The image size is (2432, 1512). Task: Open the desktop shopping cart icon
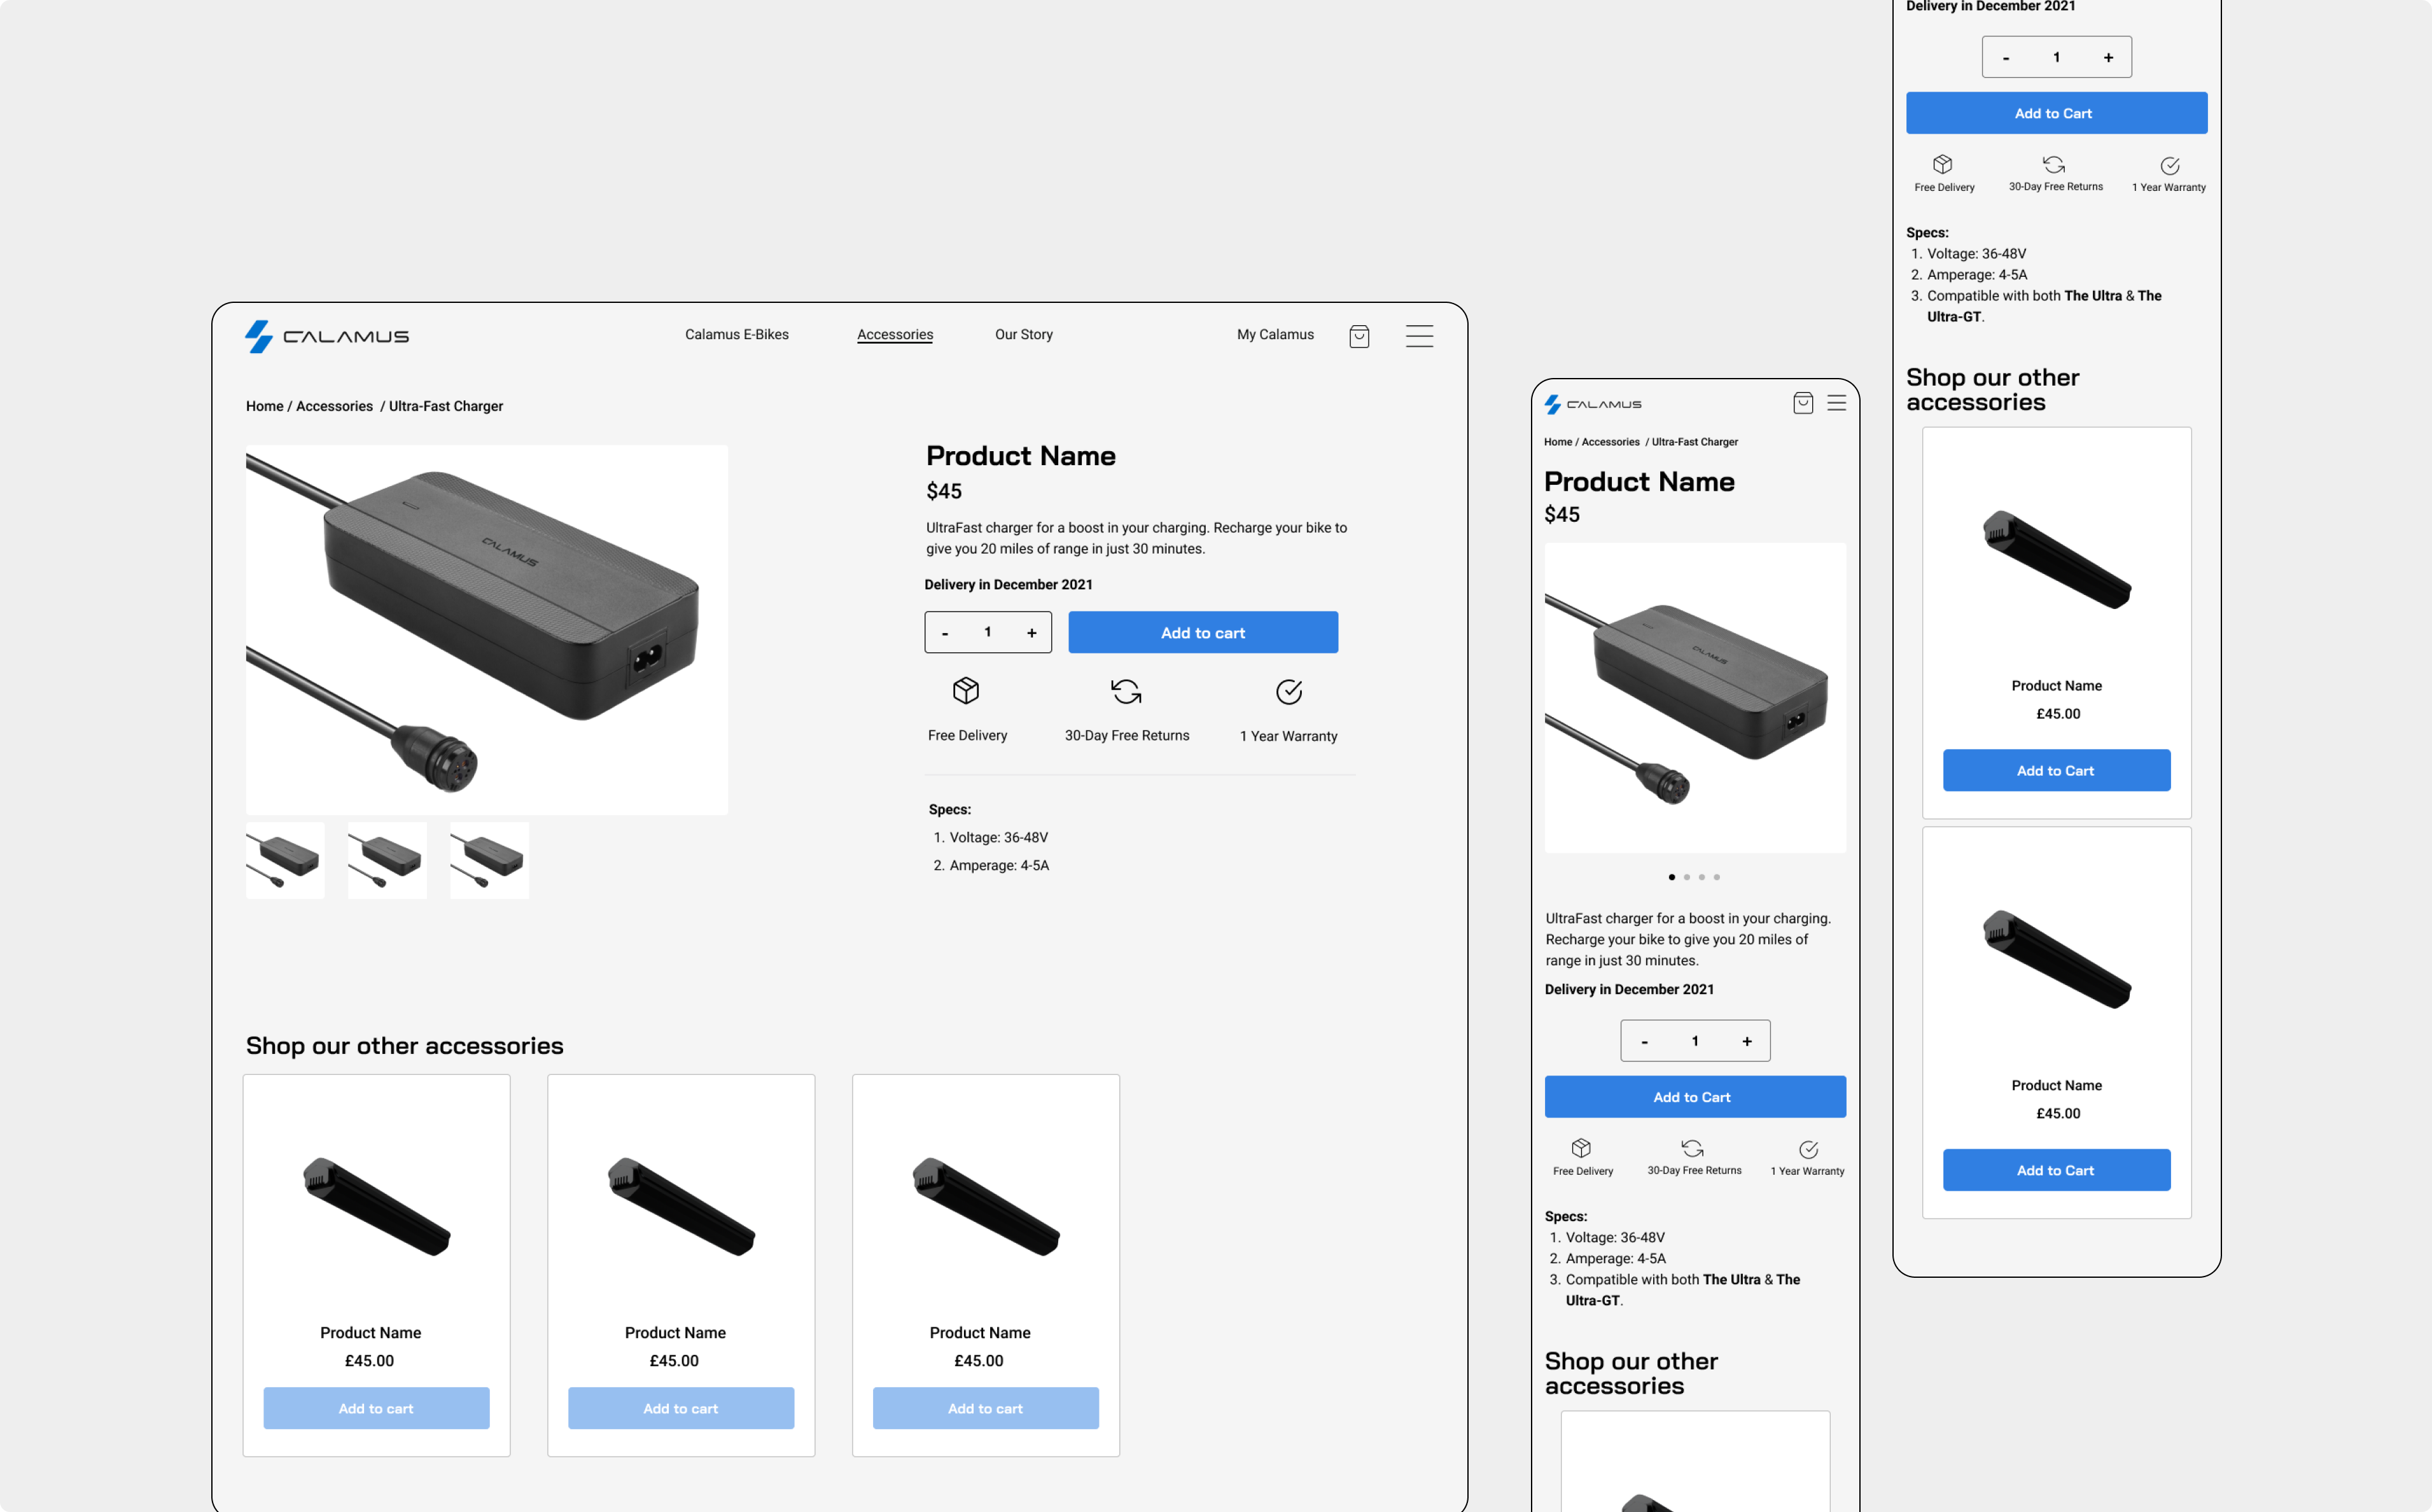click(x=1359, y=336)
